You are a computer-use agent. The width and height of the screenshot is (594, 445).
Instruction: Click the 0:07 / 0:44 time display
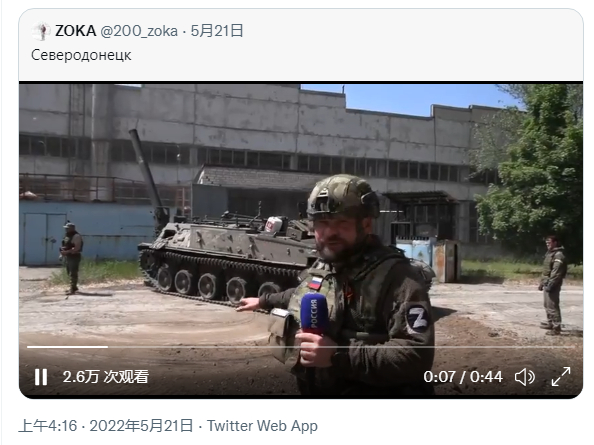(x=463, y=377)
